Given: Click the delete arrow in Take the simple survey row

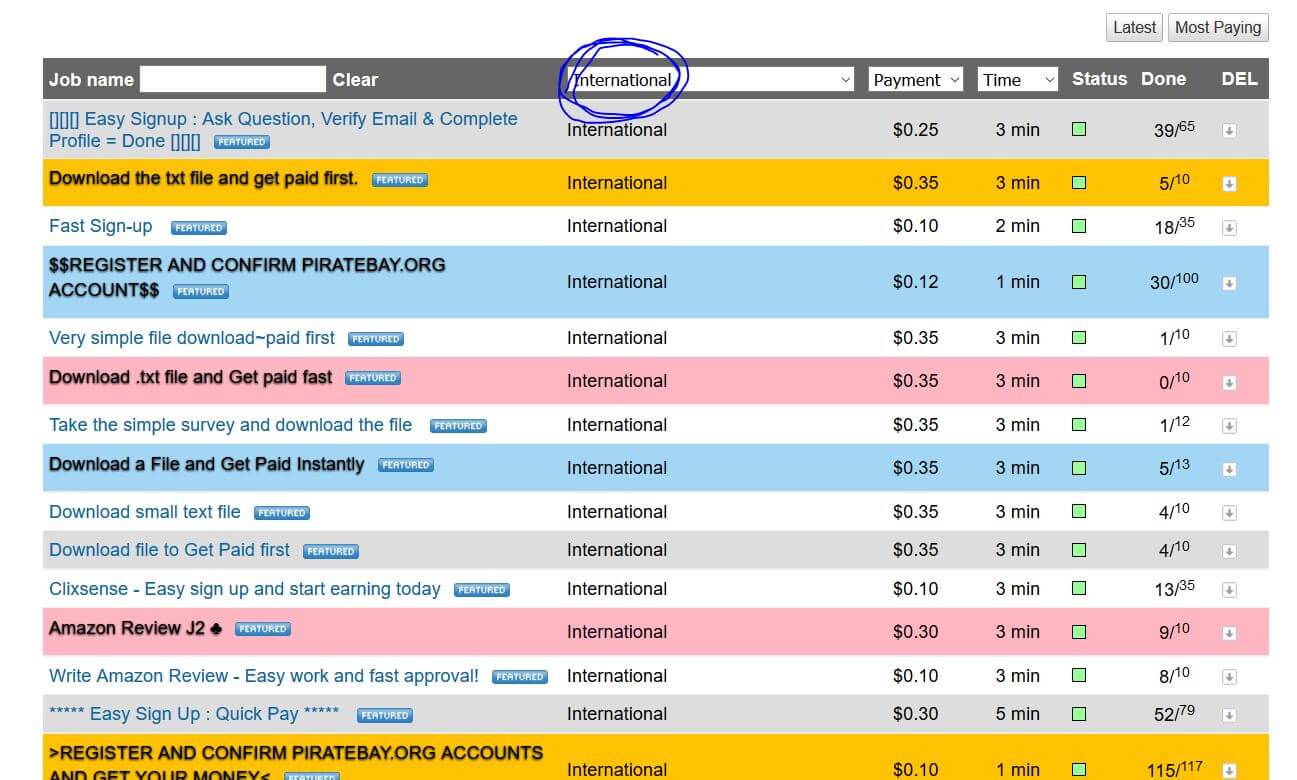Looking at the screenshot, I should pos(1229,426).
